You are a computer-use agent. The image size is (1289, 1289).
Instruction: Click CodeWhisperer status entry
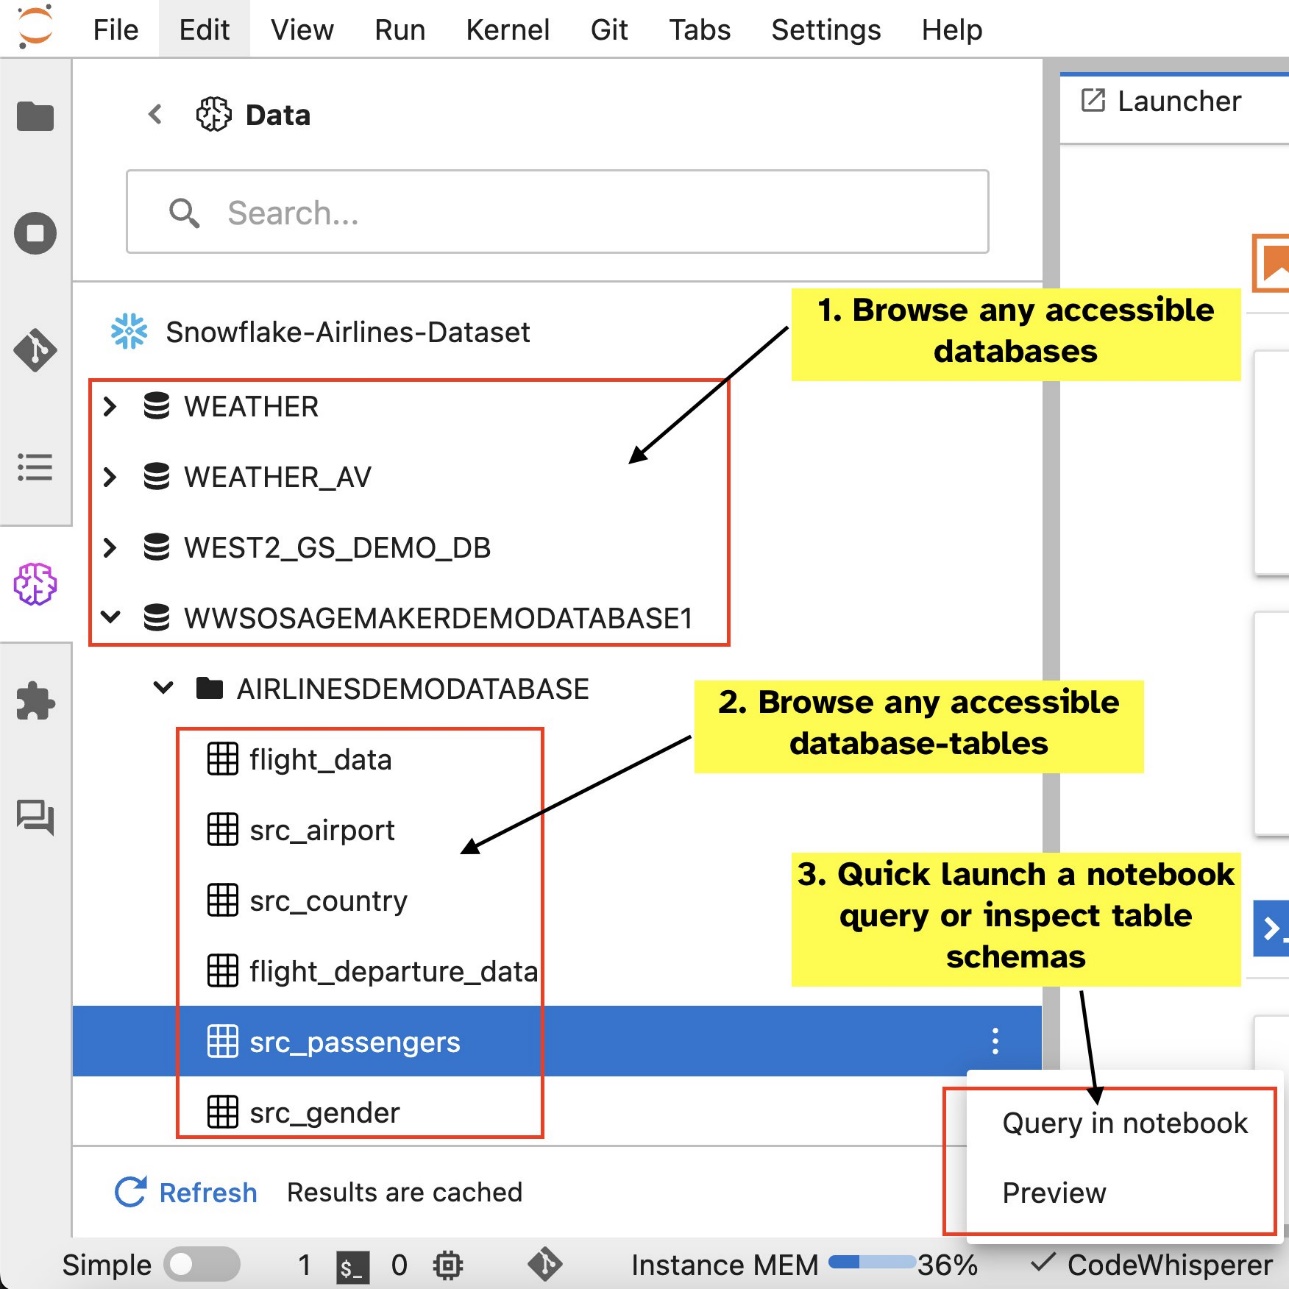[1153, 1265]
